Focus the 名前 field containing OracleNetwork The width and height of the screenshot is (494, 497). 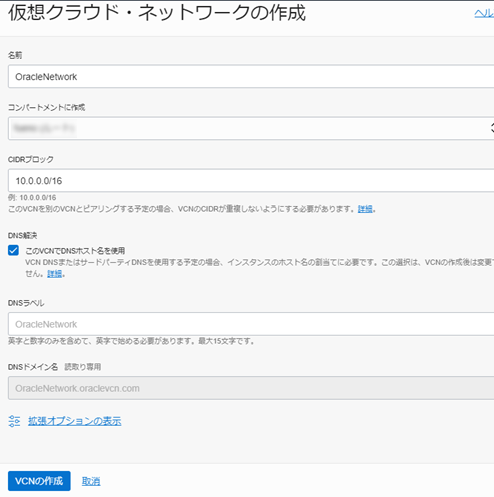251,77
